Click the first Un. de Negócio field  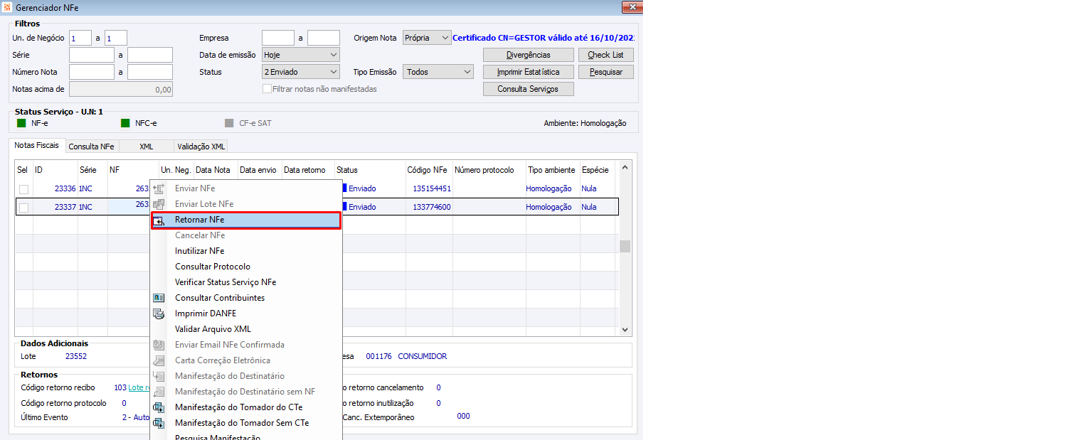tap(81, 38)
